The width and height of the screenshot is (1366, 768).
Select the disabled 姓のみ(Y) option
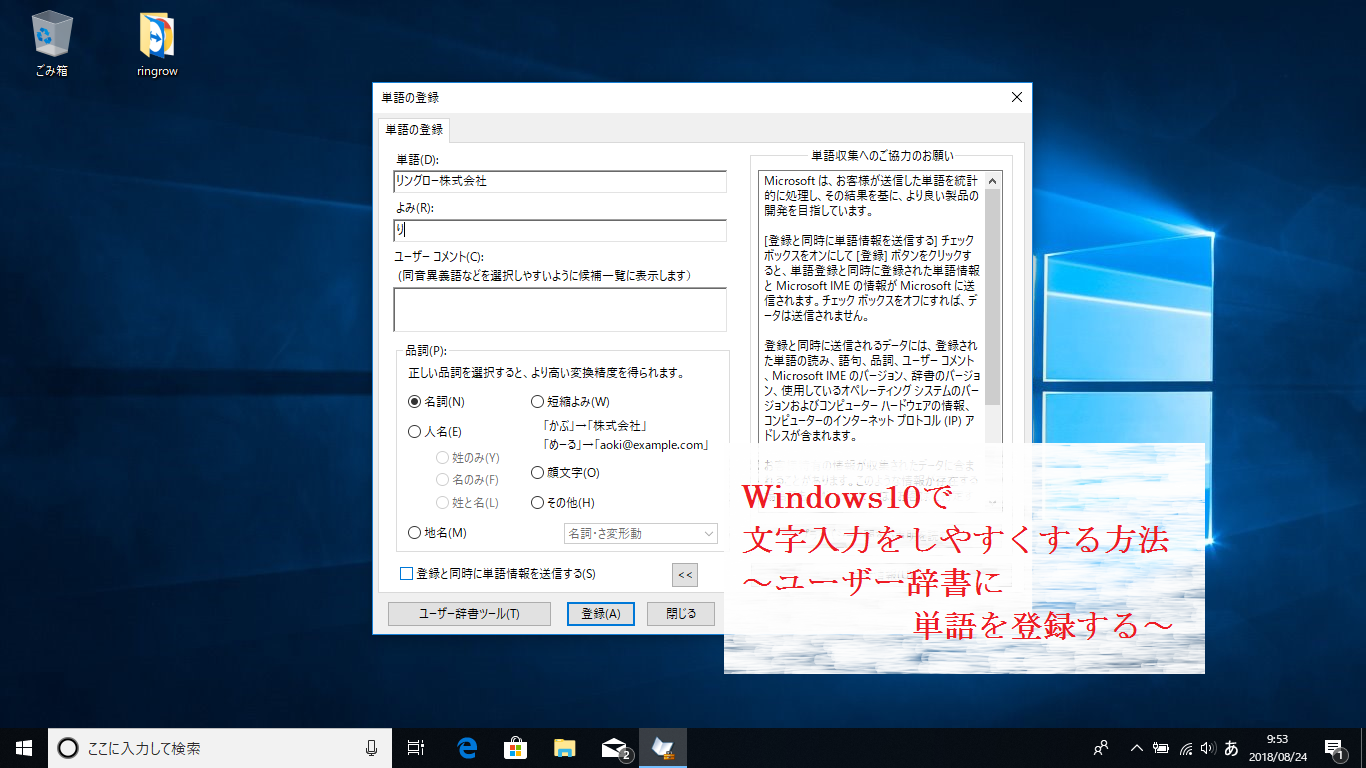467,457
